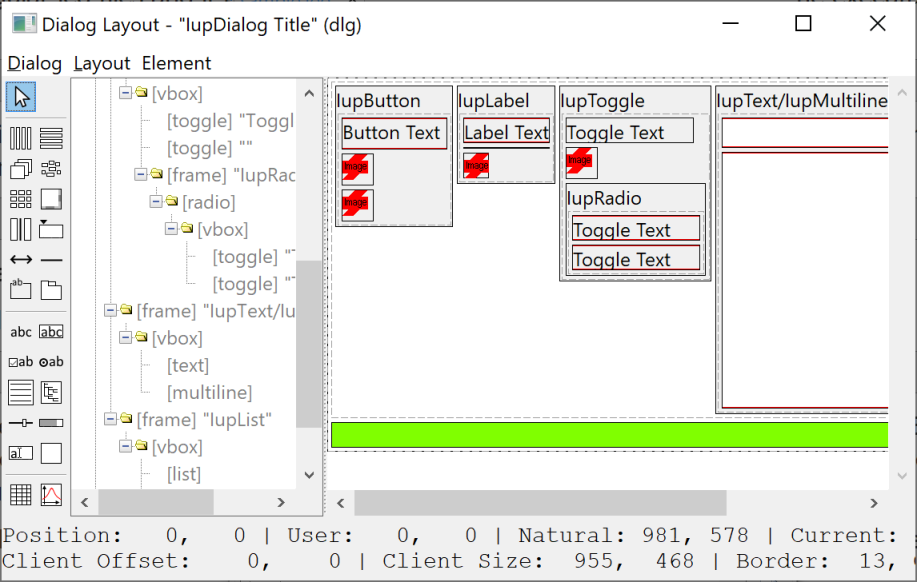Choose the radio button element tool

pos(51,362)
